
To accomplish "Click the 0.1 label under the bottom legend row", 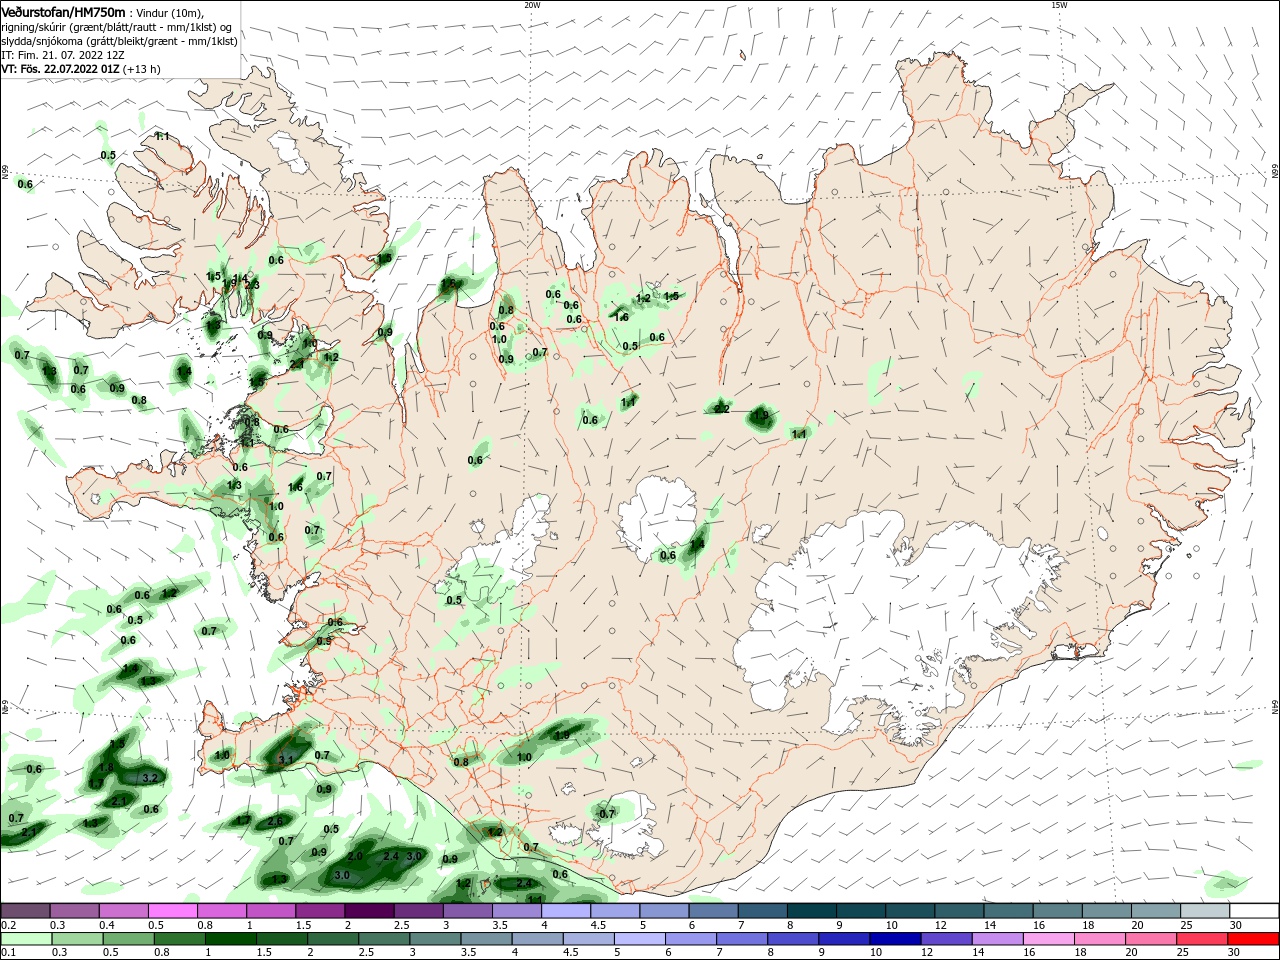I will tap(8, 953).
